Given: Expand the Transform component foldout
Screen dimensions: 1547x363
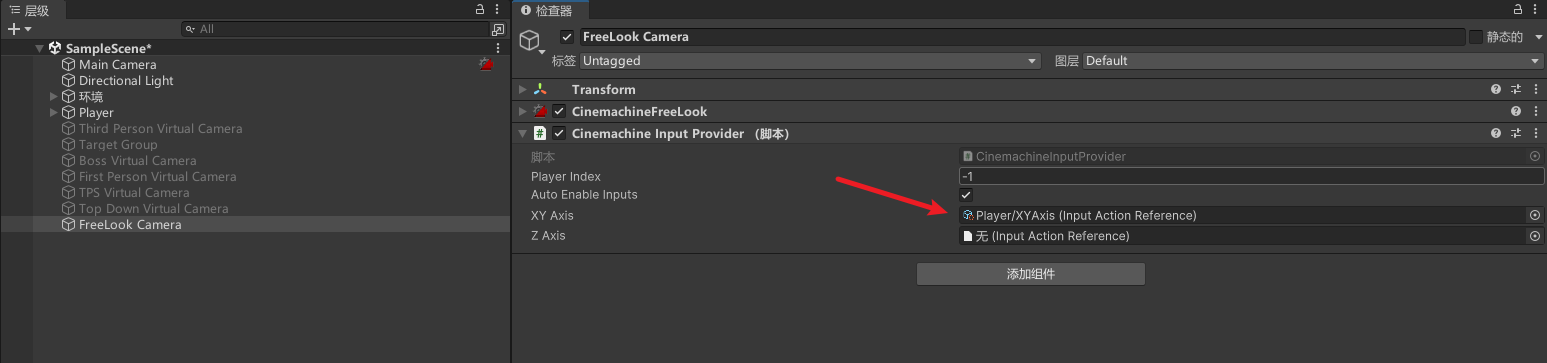Looking at the screenshot, I should (x=522, y=89).
